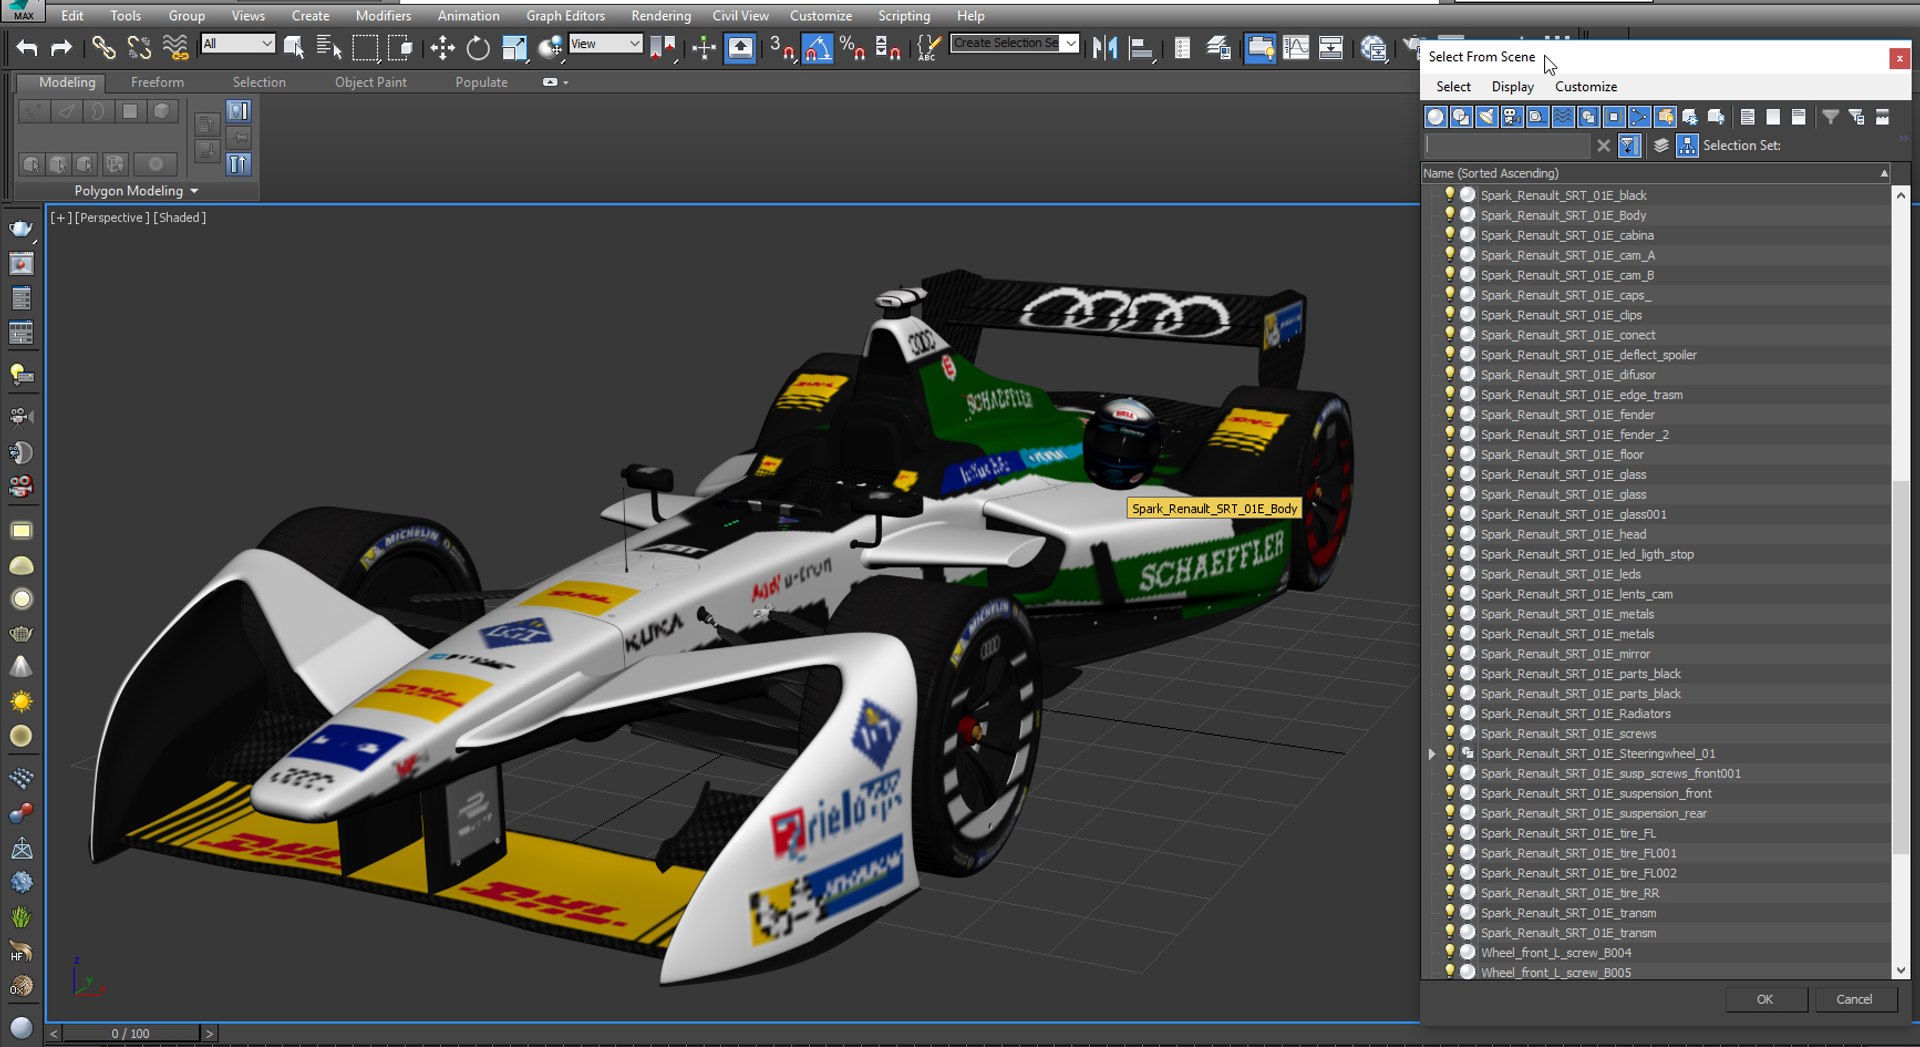Open the Modifiers menu

click(383, 16)
